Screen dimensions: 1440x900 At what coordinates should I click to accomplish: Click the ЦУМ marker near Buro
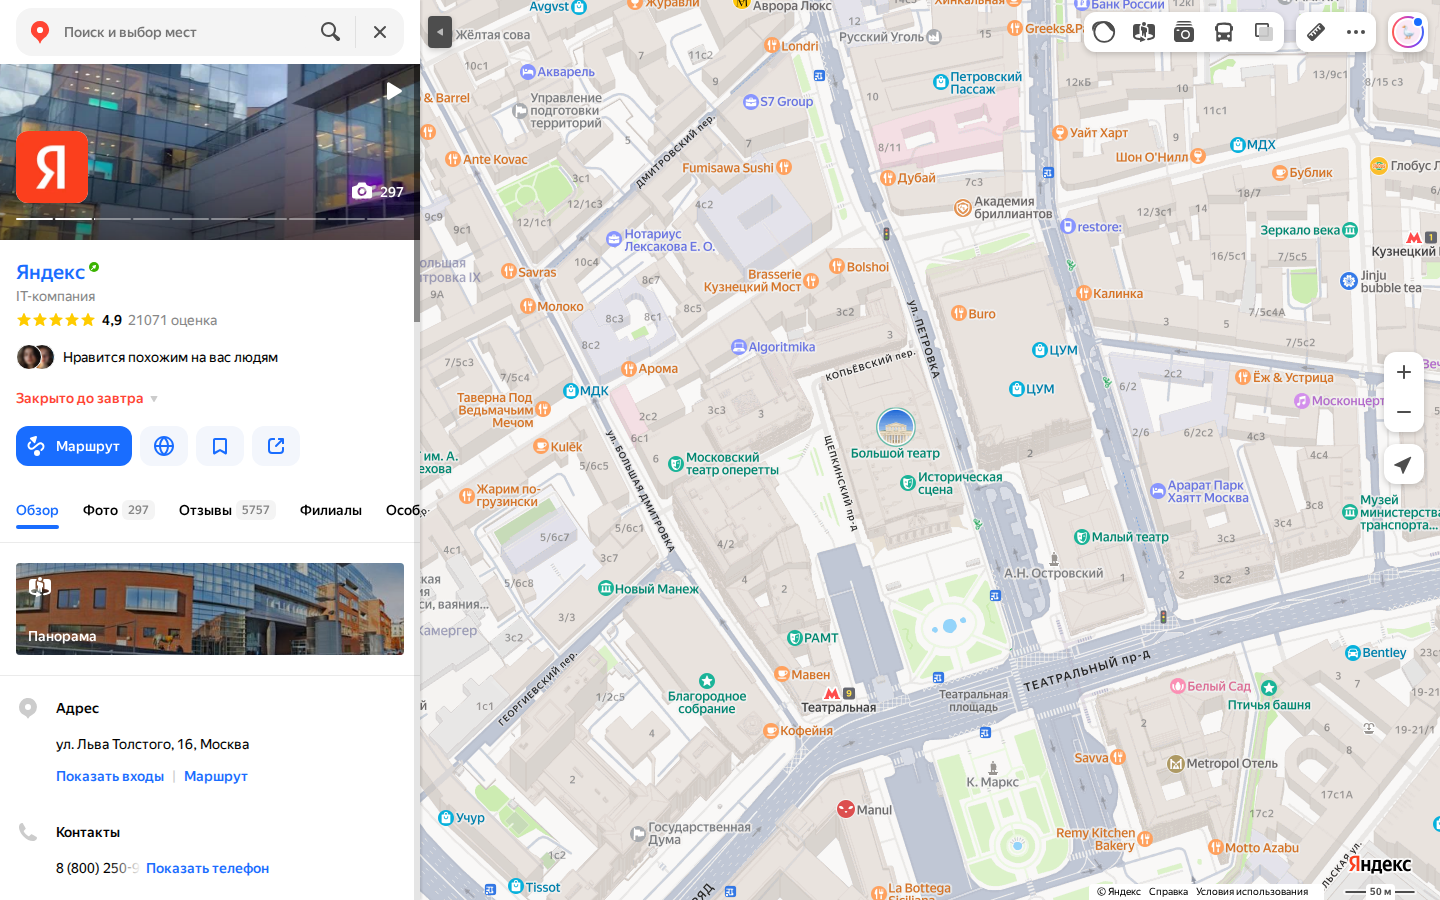click(x=1040, y=350)
